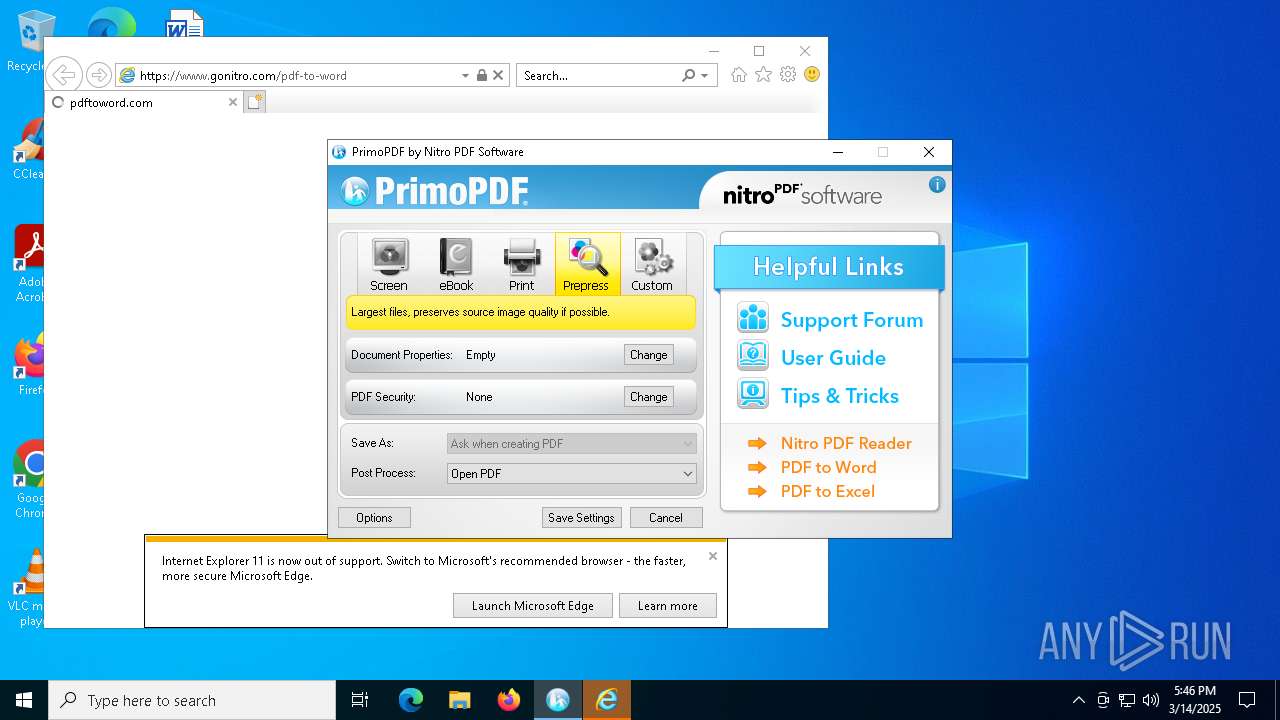Switch to PrimoPDF taskbar button

coord(558,700)
